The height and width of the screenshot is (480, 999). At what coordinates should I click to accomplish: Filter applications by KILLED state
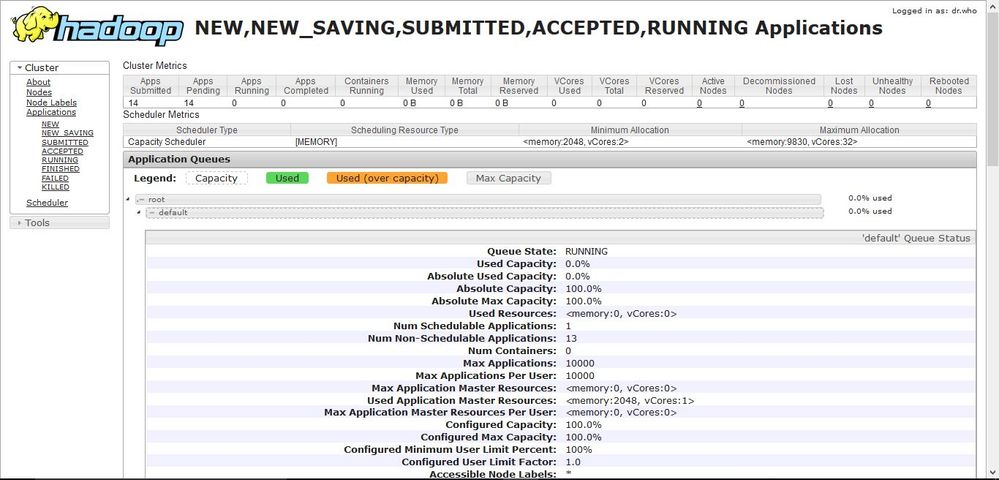click(55, 187)
